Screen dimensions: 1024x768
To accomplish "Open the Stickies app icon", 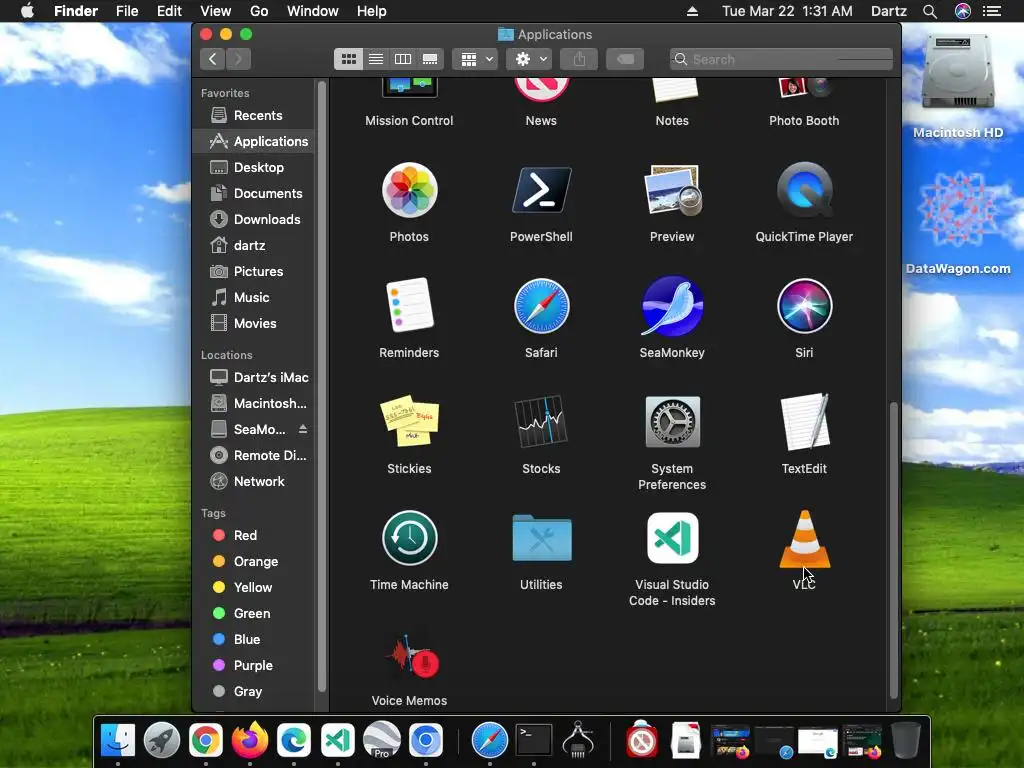I will (x=409, y=421).
